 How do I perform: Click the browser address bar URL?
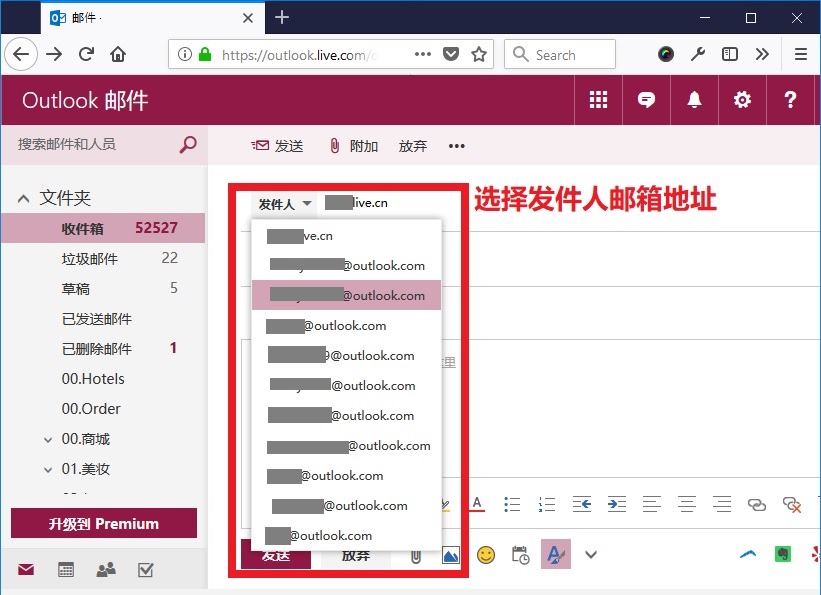(298, 55)
